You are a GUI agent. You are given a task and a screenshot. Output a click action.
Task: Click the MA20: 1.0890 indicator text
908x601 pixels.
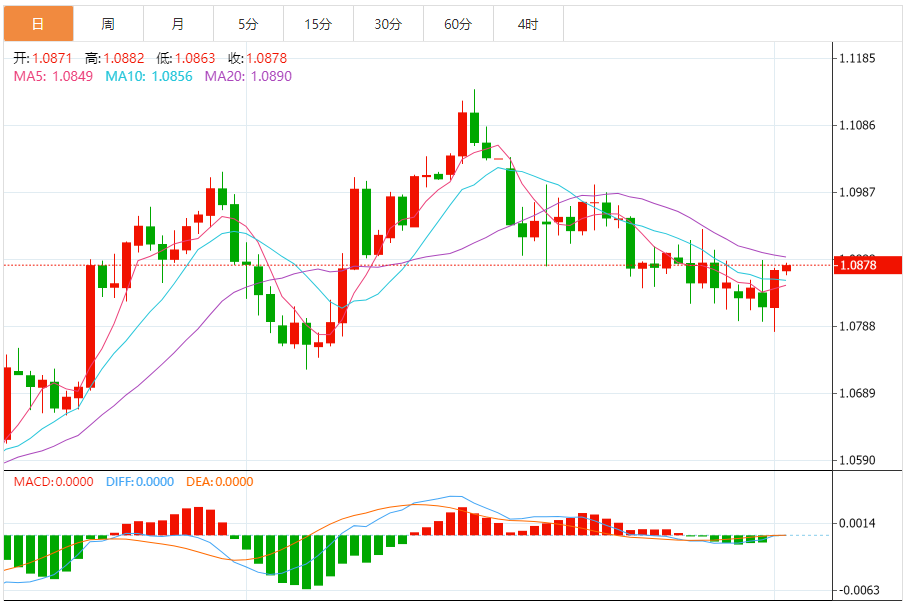248,76
